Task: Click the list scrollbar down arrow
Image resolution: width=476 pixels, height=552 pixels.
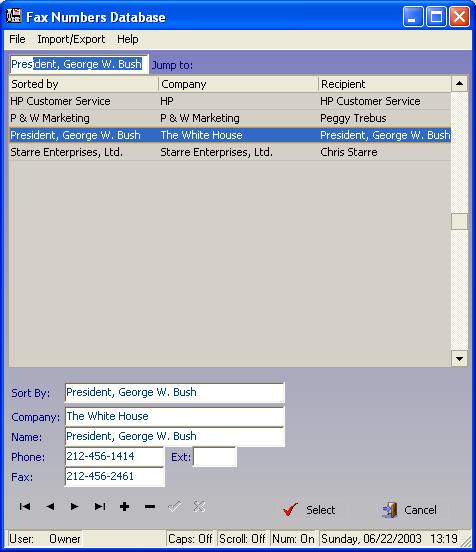Action: coord(459,359)
